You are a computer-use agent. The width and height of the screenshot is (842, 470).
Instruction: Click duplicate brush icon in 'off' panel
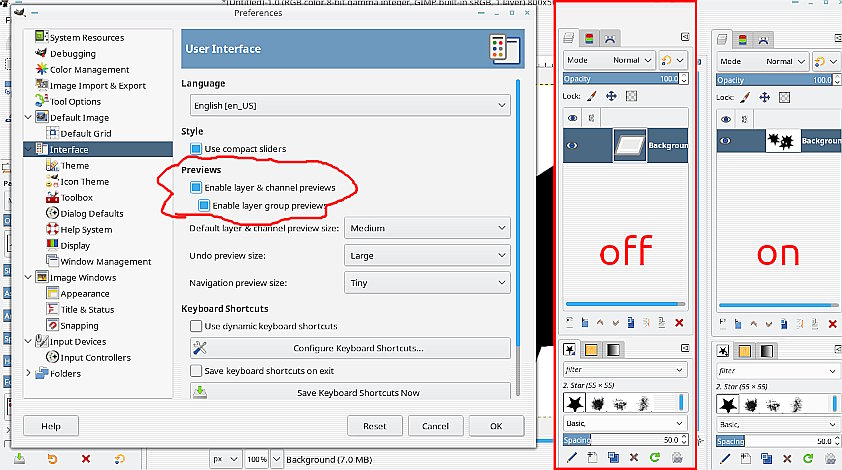[x=613, y=457]
